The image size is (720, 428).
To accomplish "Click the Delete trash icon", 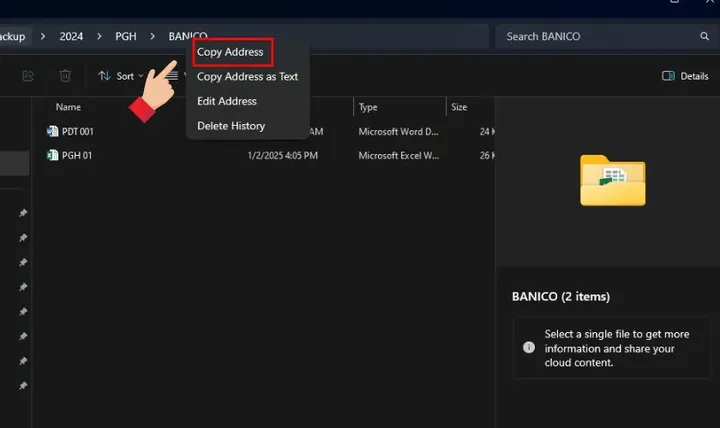I will (65, 76).
